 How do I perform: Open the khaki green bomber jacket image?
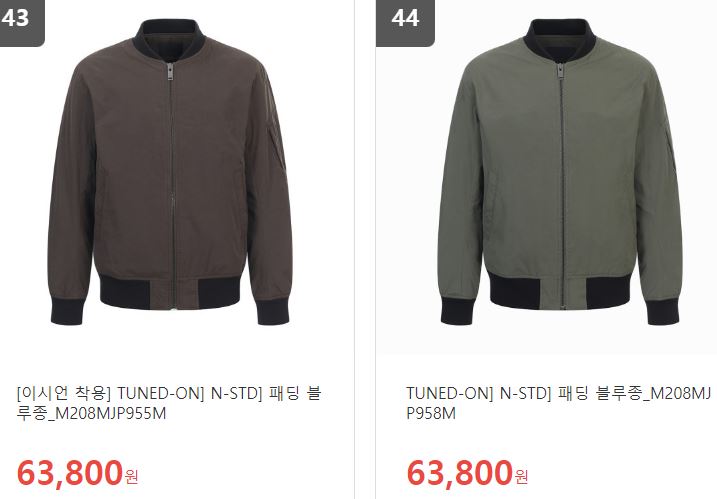[560, 172]
